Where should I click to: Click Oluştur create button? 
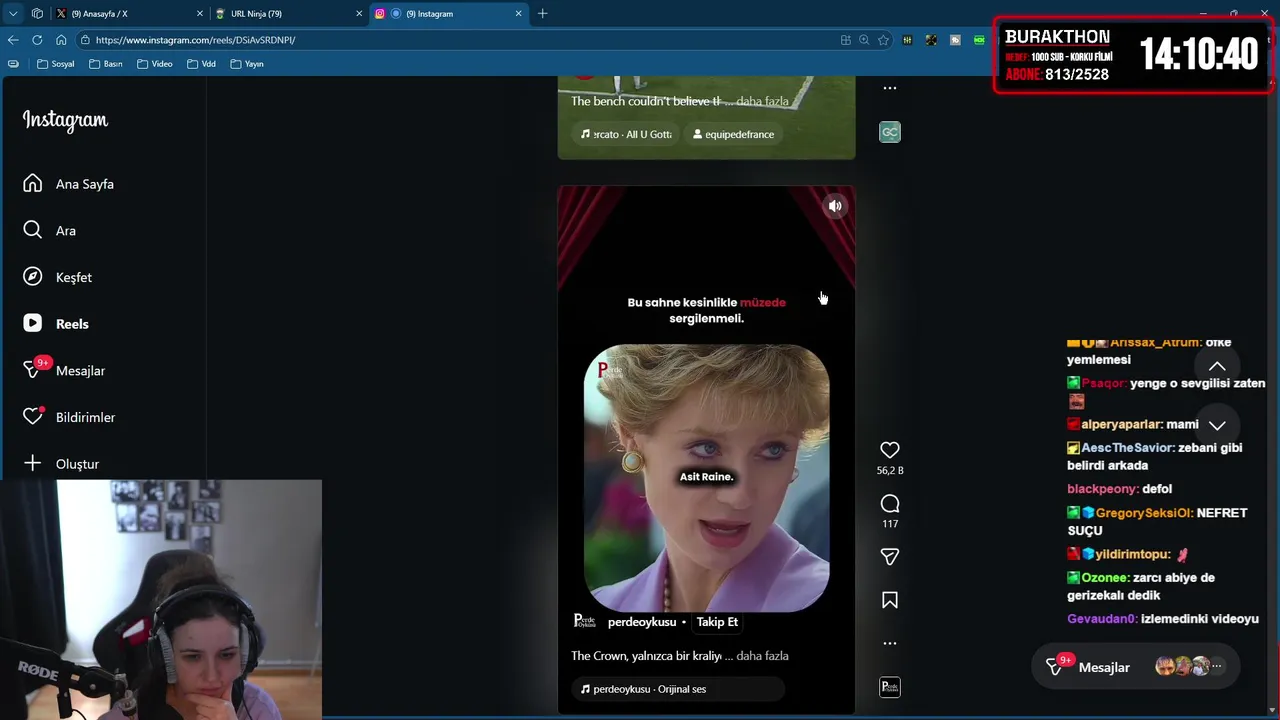click(x=60, y=464)
